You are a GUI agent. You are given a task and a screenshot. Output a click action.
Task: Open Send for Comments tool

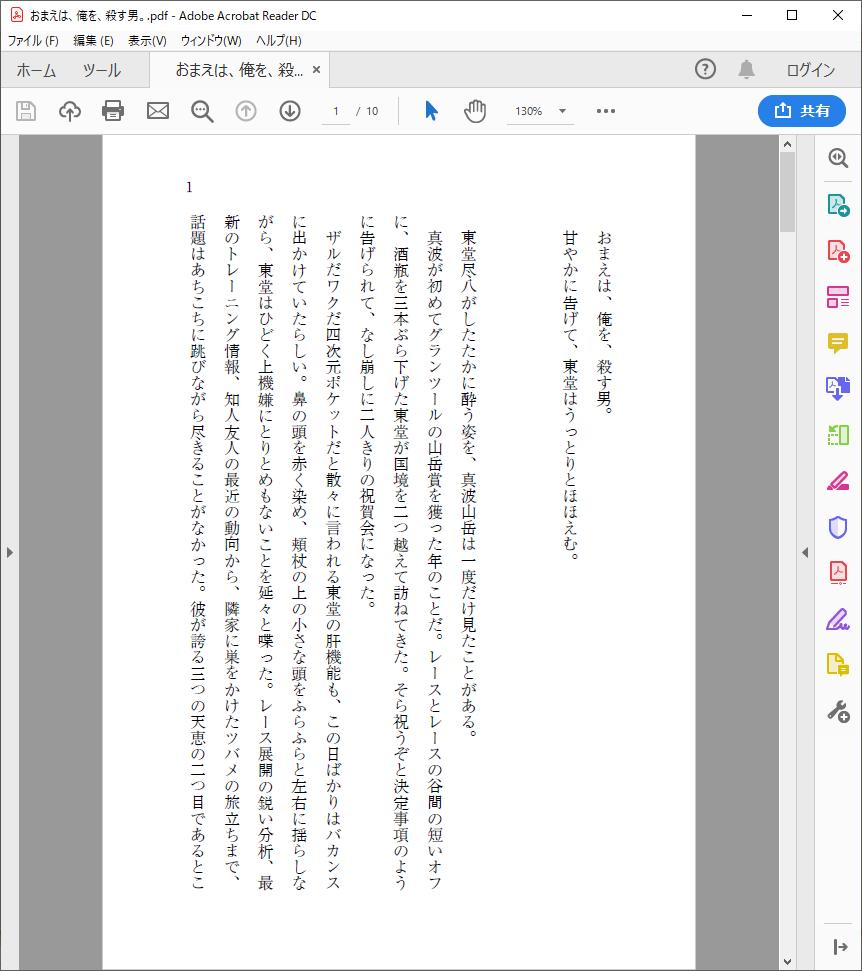838,665
